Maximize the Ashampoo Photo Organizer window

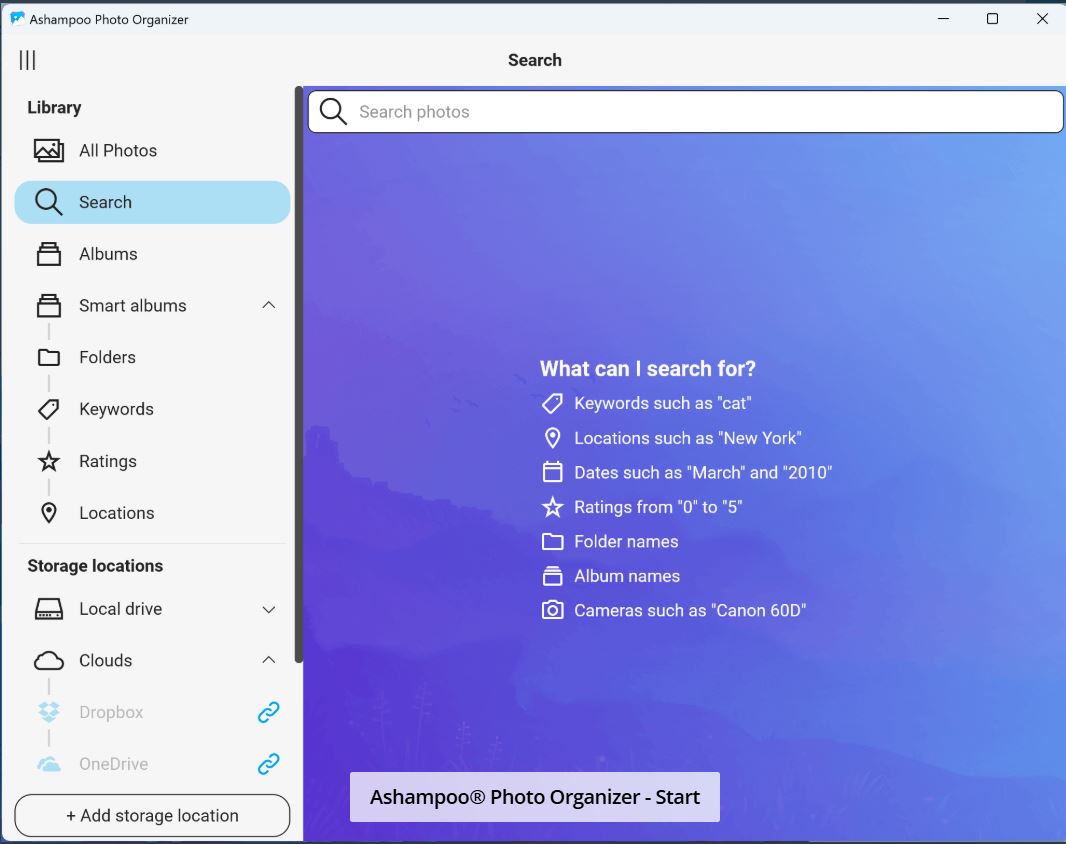click(x=992, y=19)
